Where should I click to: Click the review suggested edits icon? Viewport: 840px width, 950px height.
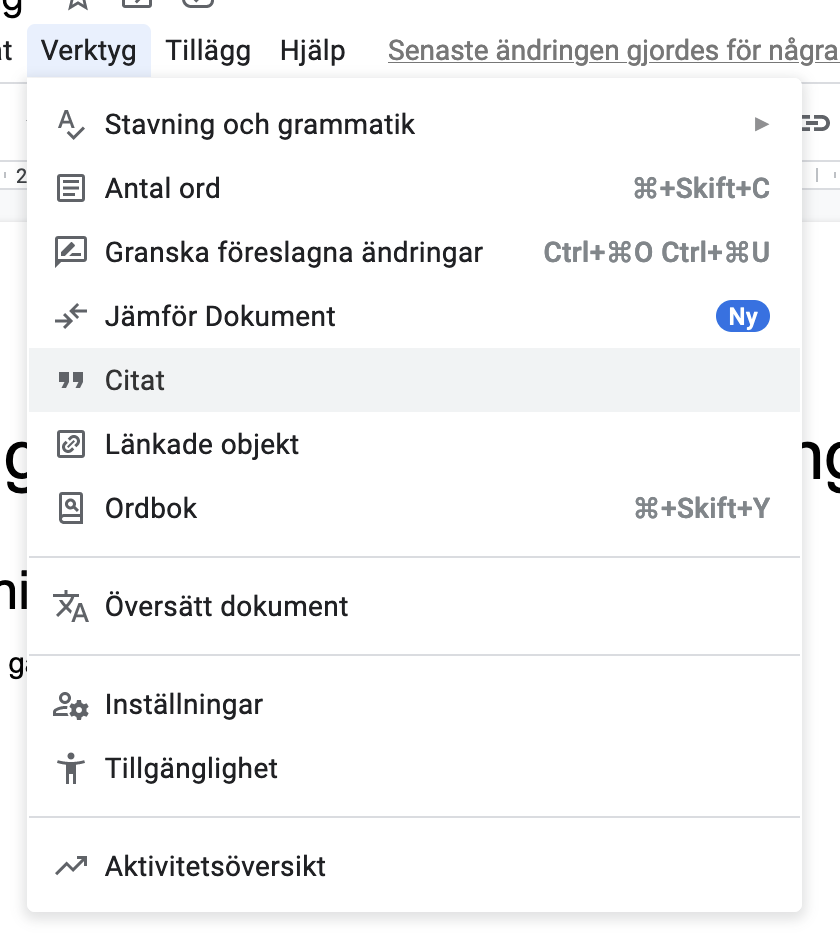click(x=71, y=252)
